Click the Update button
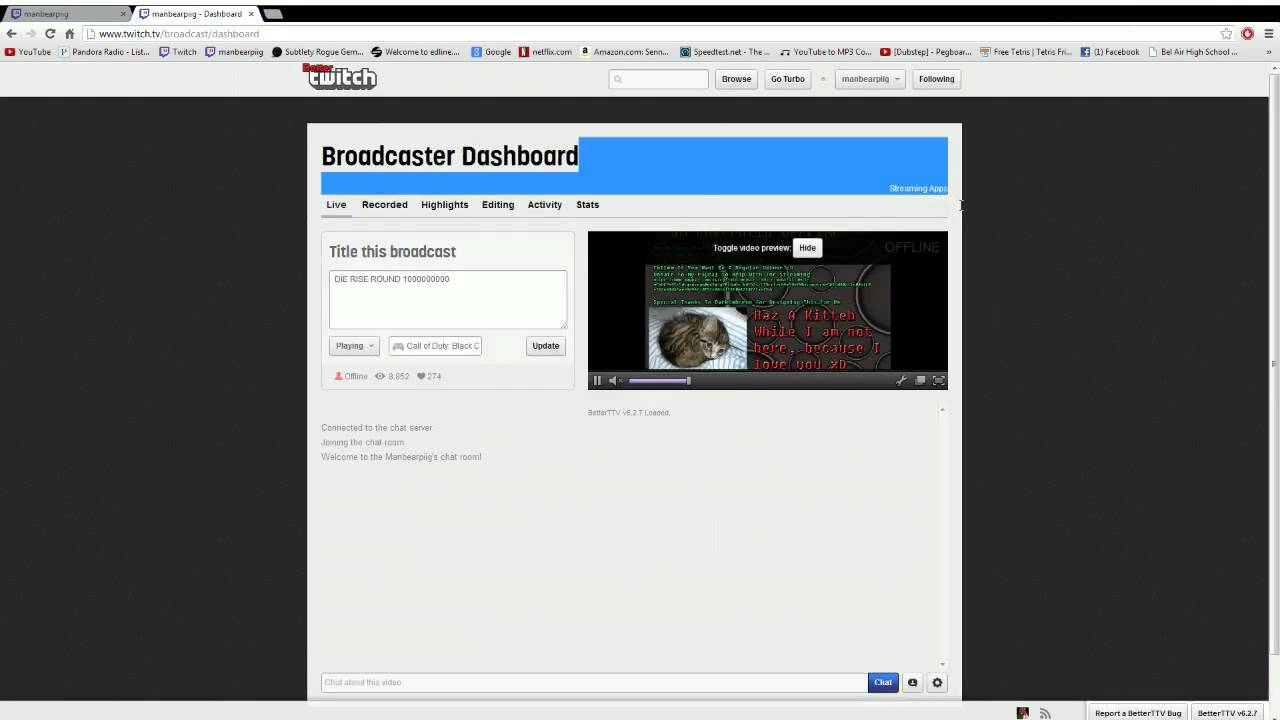This screenshot has height=720, width=1280. point(546,346)
